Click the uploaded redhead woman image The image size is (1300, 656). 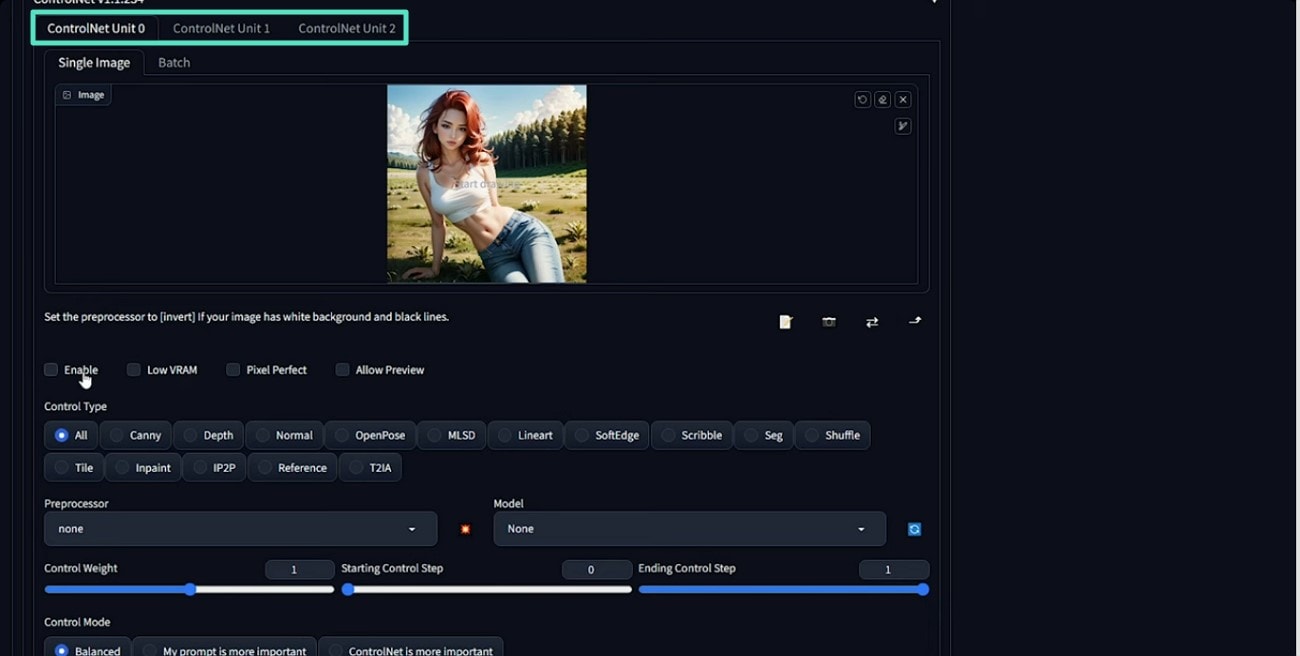(487, 184)
